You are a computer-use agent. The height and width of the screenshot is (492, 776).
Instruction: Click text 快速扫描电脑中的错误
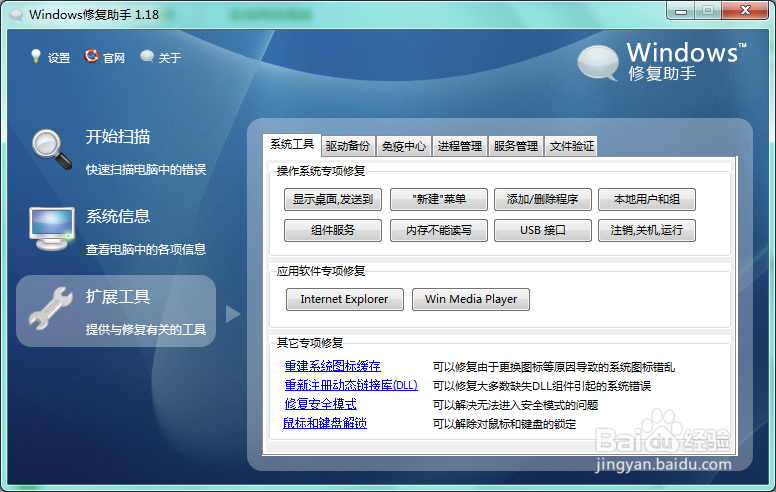[146, 170]
